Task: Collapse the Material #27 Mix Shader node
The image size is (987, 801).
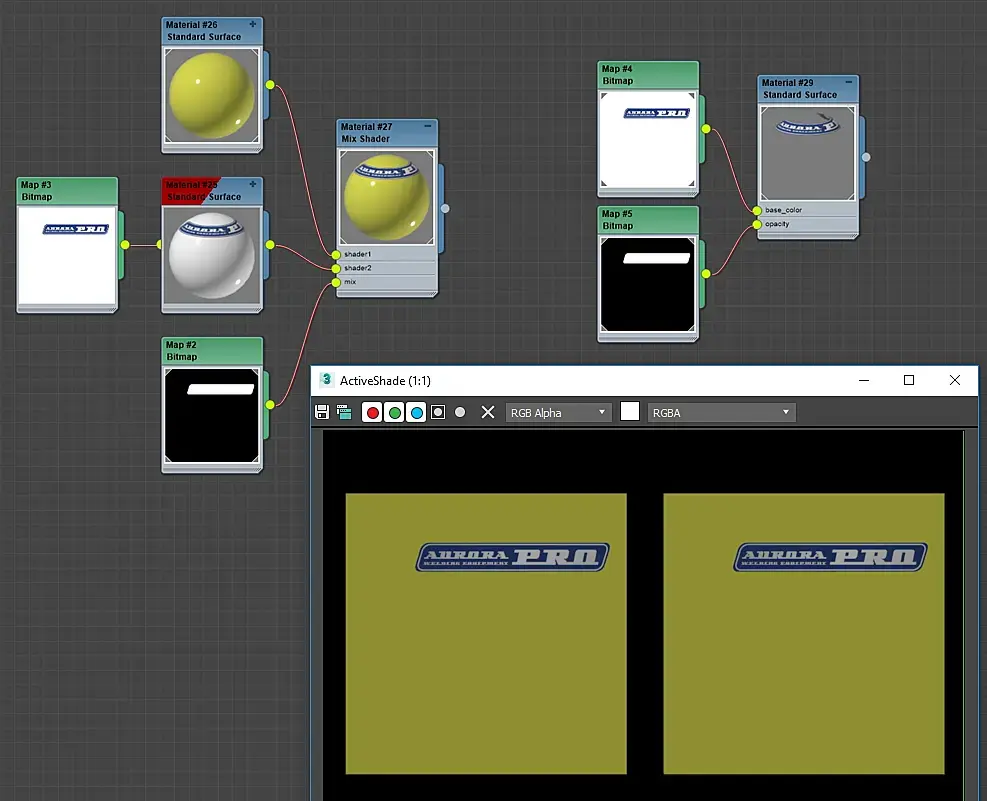Action: click(x=428, y=126)
